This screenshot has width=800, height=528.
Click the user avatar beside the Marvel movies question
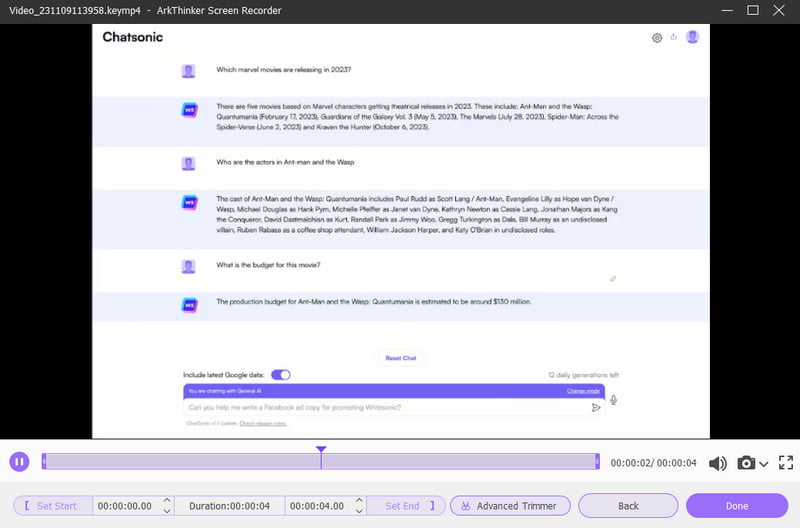click(188, 71)
